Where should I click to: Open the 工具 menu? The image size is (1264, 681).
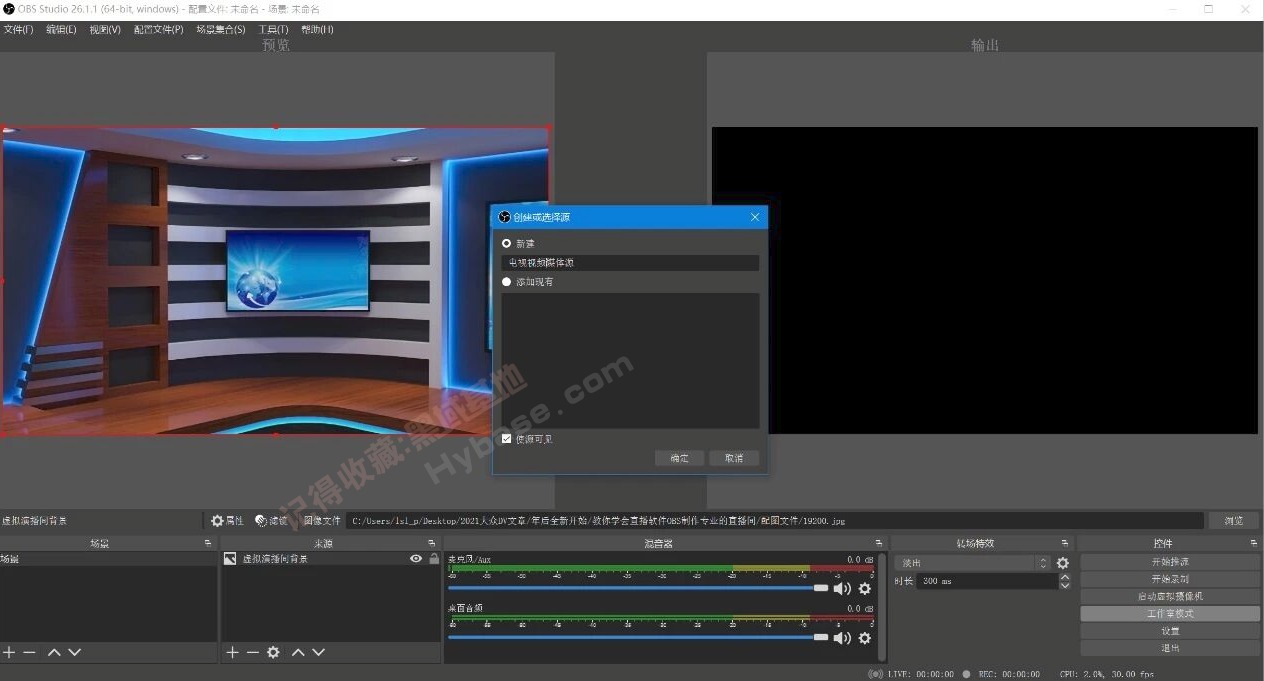(271, 29)
